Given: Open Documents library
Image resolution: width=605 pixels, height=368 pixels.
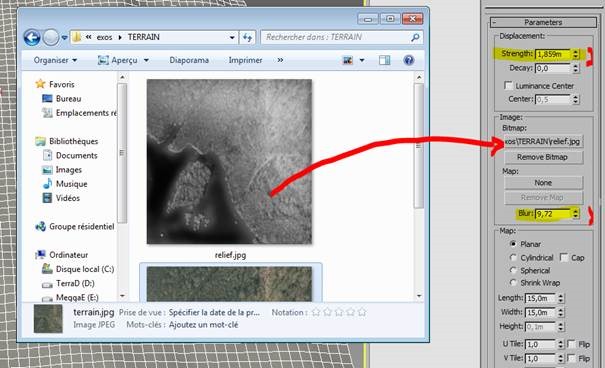Looking at the screenshot, I should (x=76, y=155).
